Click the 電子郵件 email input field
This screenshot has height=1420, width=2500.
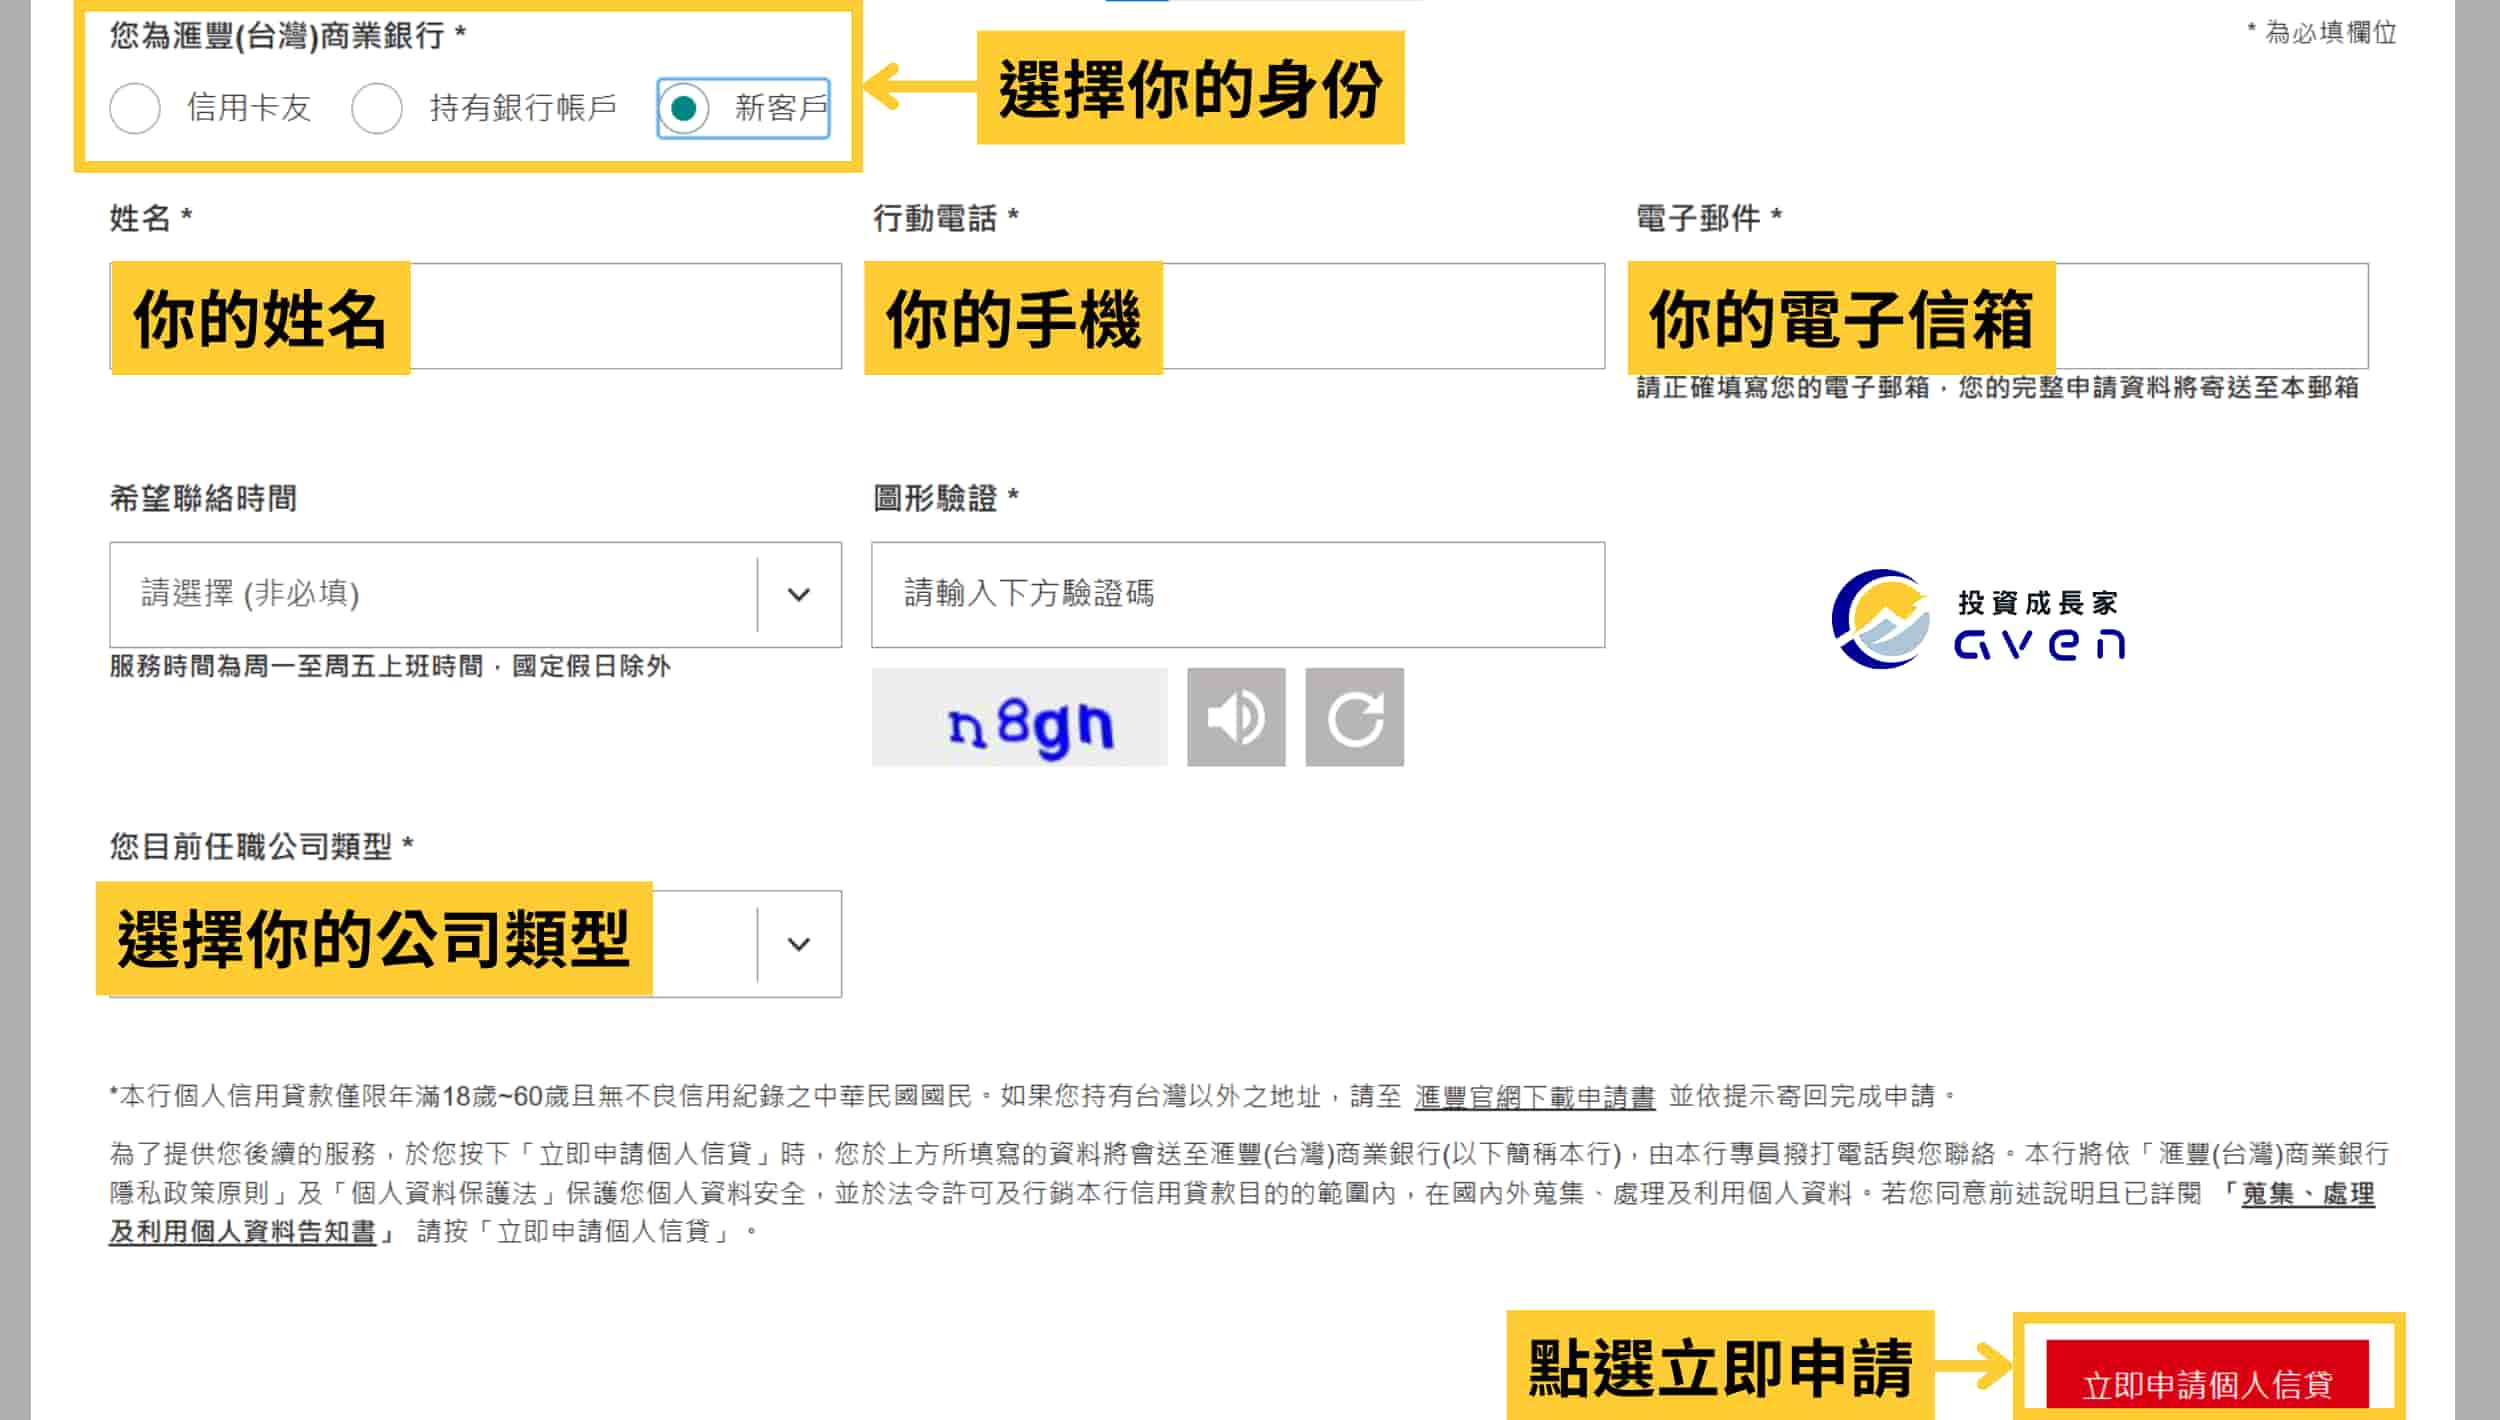[x=2002, y=316]
